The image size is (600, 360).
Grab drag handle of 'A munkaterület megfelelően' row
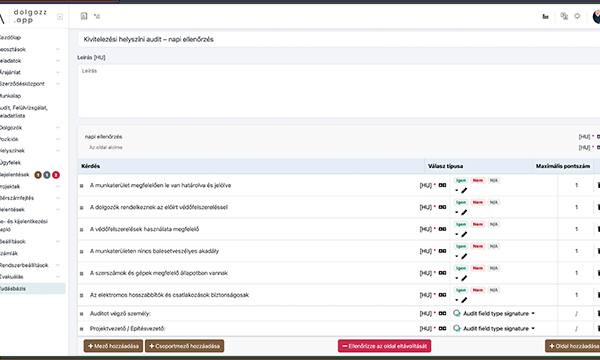82,186
